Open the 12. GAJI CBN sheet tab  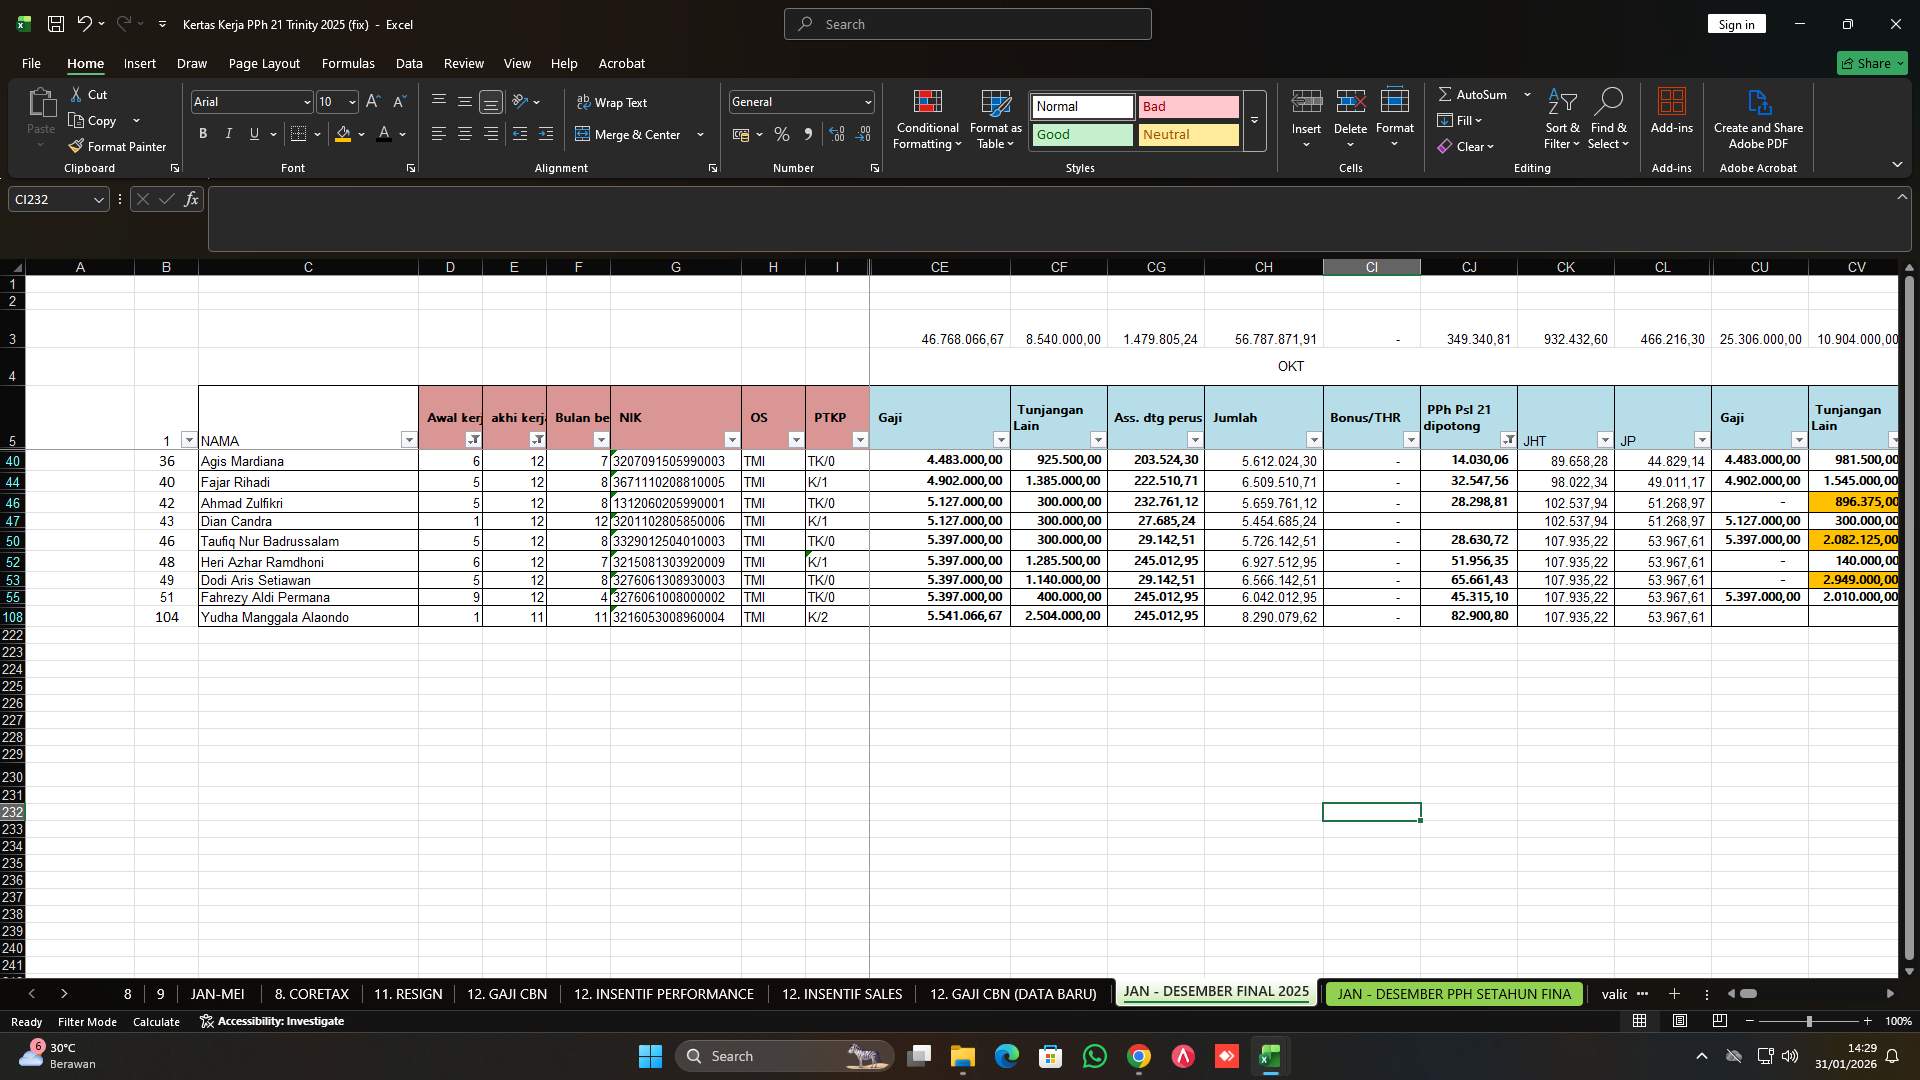(506, 994)
